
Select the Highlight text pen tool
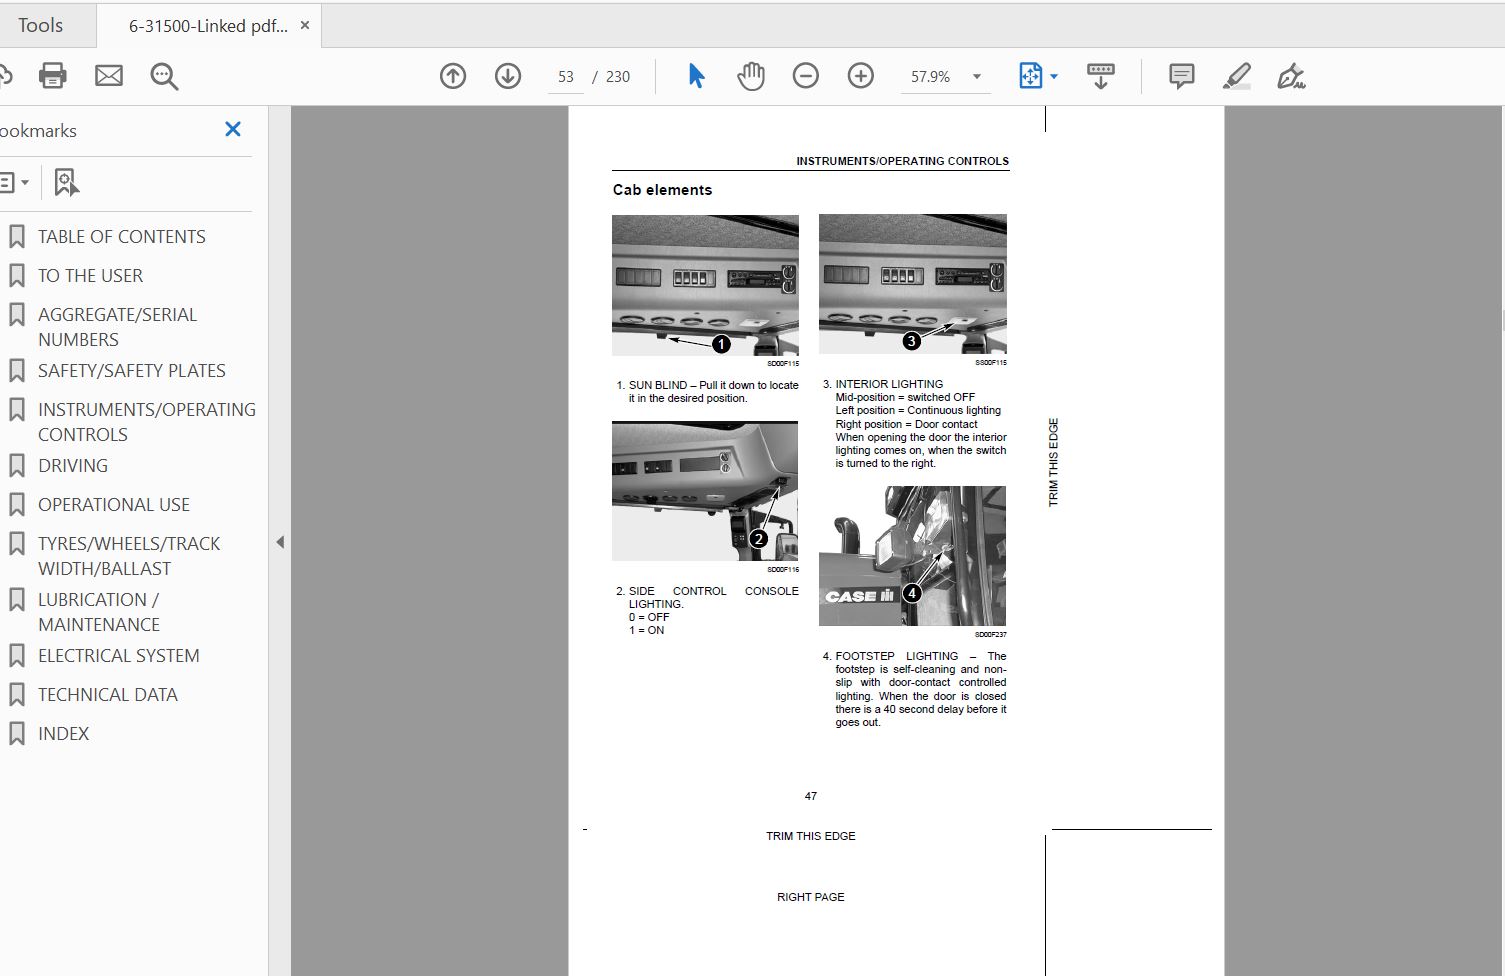click(x=1237, y=76)
